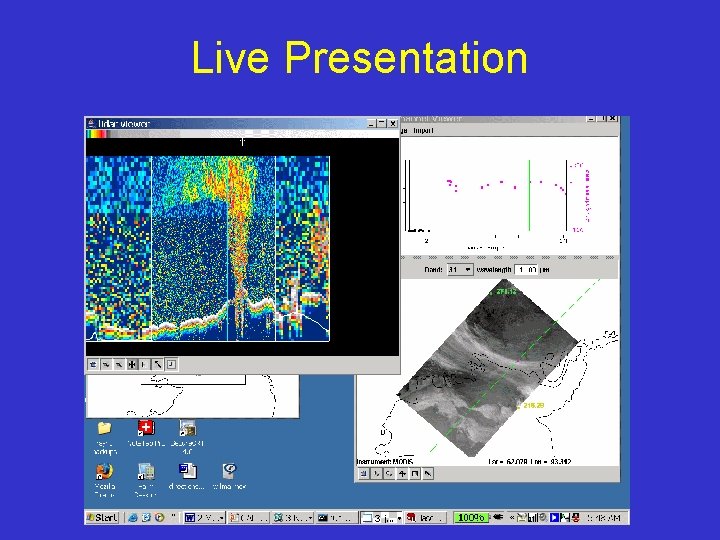
Task: Switch to the command prompt taskbar button
Action: tap(337, 518)
